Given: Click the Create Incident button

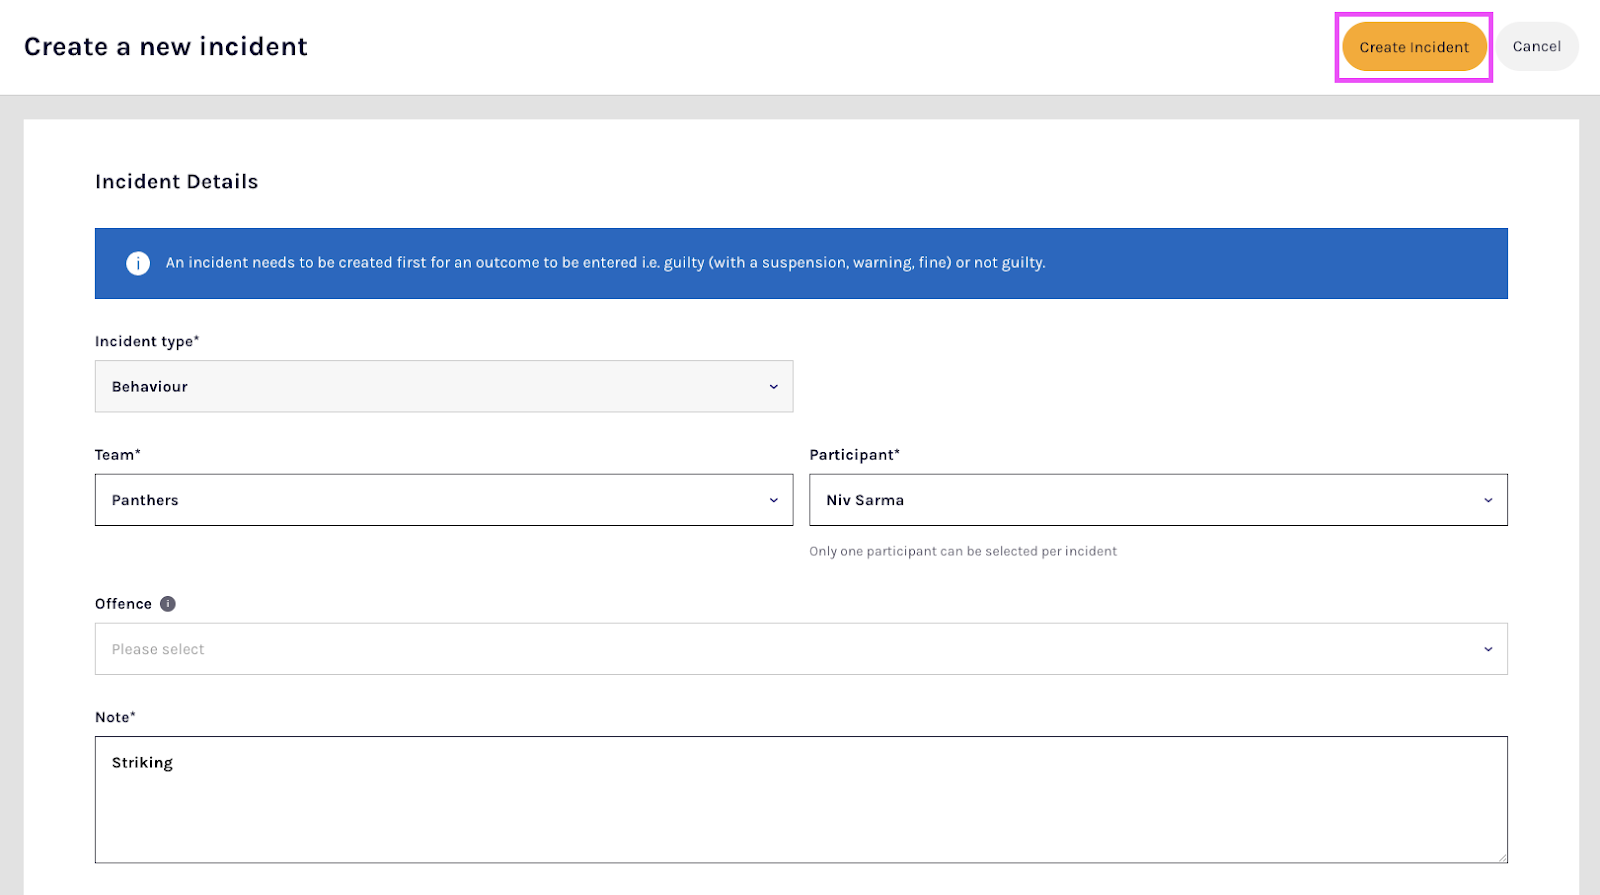Looking at the screenshot, I should click(1413, 47).
